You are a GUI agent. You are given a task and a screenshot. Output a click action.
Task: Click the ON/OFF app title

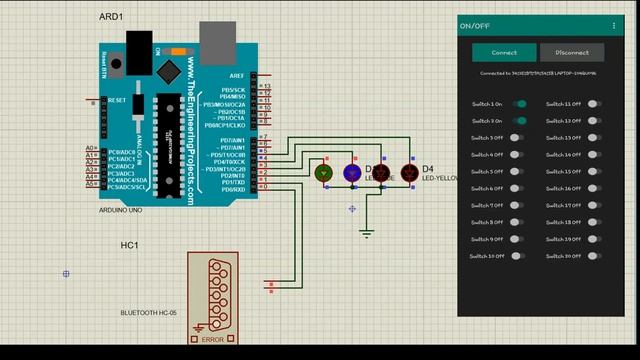475,26
